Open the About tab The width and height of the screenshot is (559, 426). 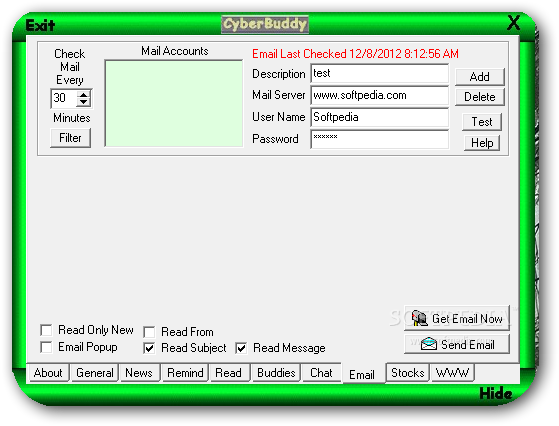[48, 373]
